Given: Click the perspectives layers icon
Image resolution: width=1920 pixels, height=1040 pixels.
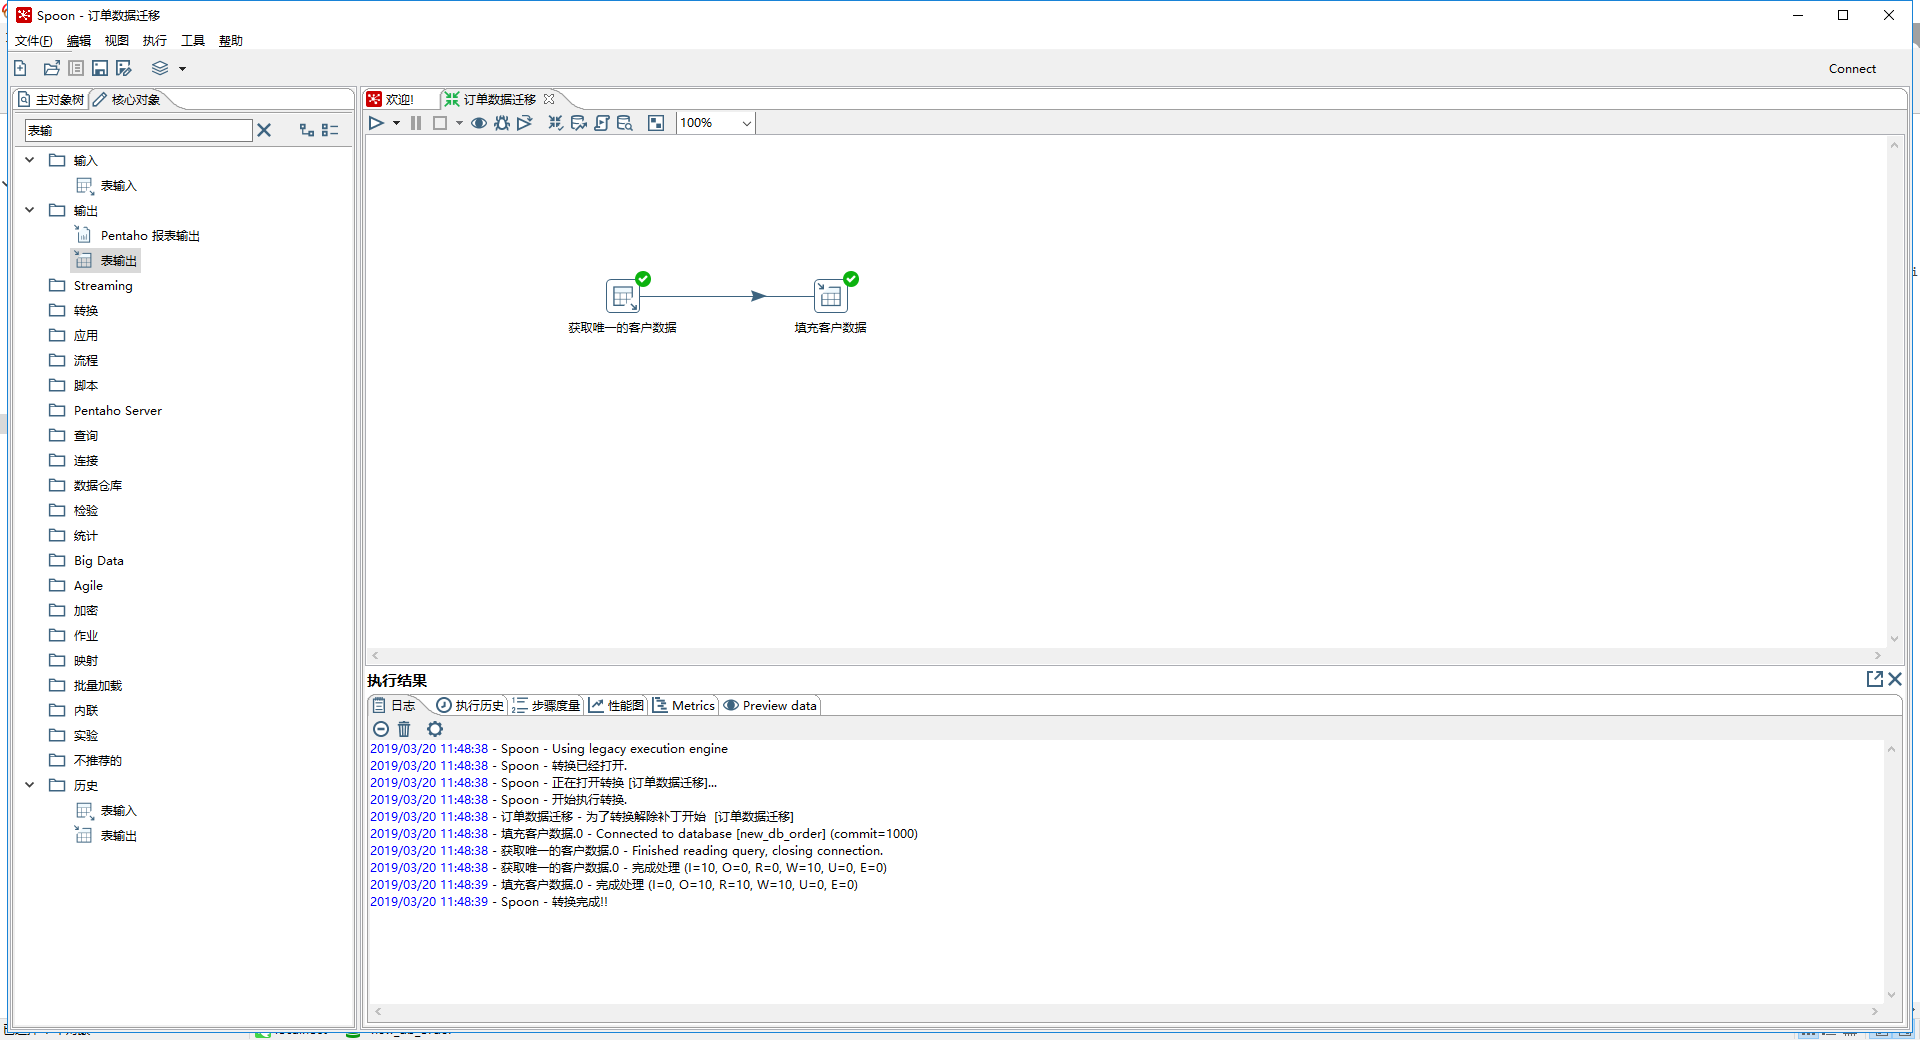Looking at the screenshot, I should (x=160, y=68).
